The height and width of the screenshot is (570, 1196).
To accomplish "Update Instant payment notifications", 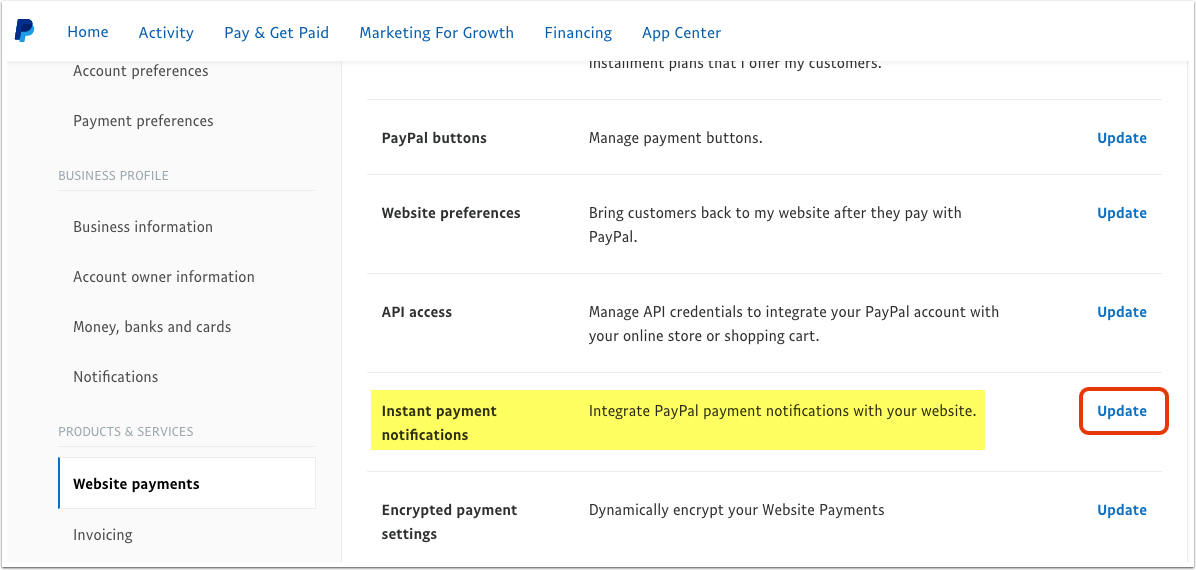I will (x=1122, y=411).
